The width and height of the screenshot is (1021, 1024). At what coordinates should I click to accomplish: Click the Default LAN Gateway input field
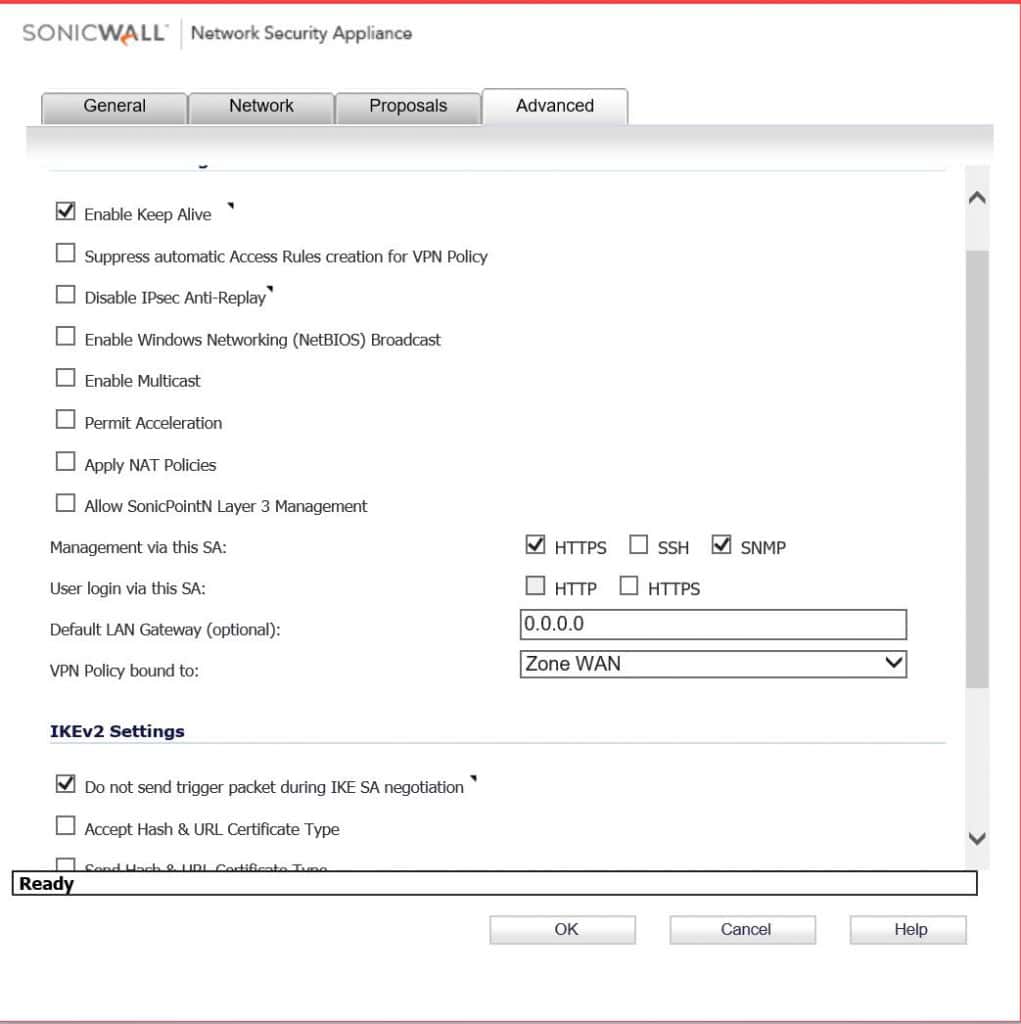713,624
